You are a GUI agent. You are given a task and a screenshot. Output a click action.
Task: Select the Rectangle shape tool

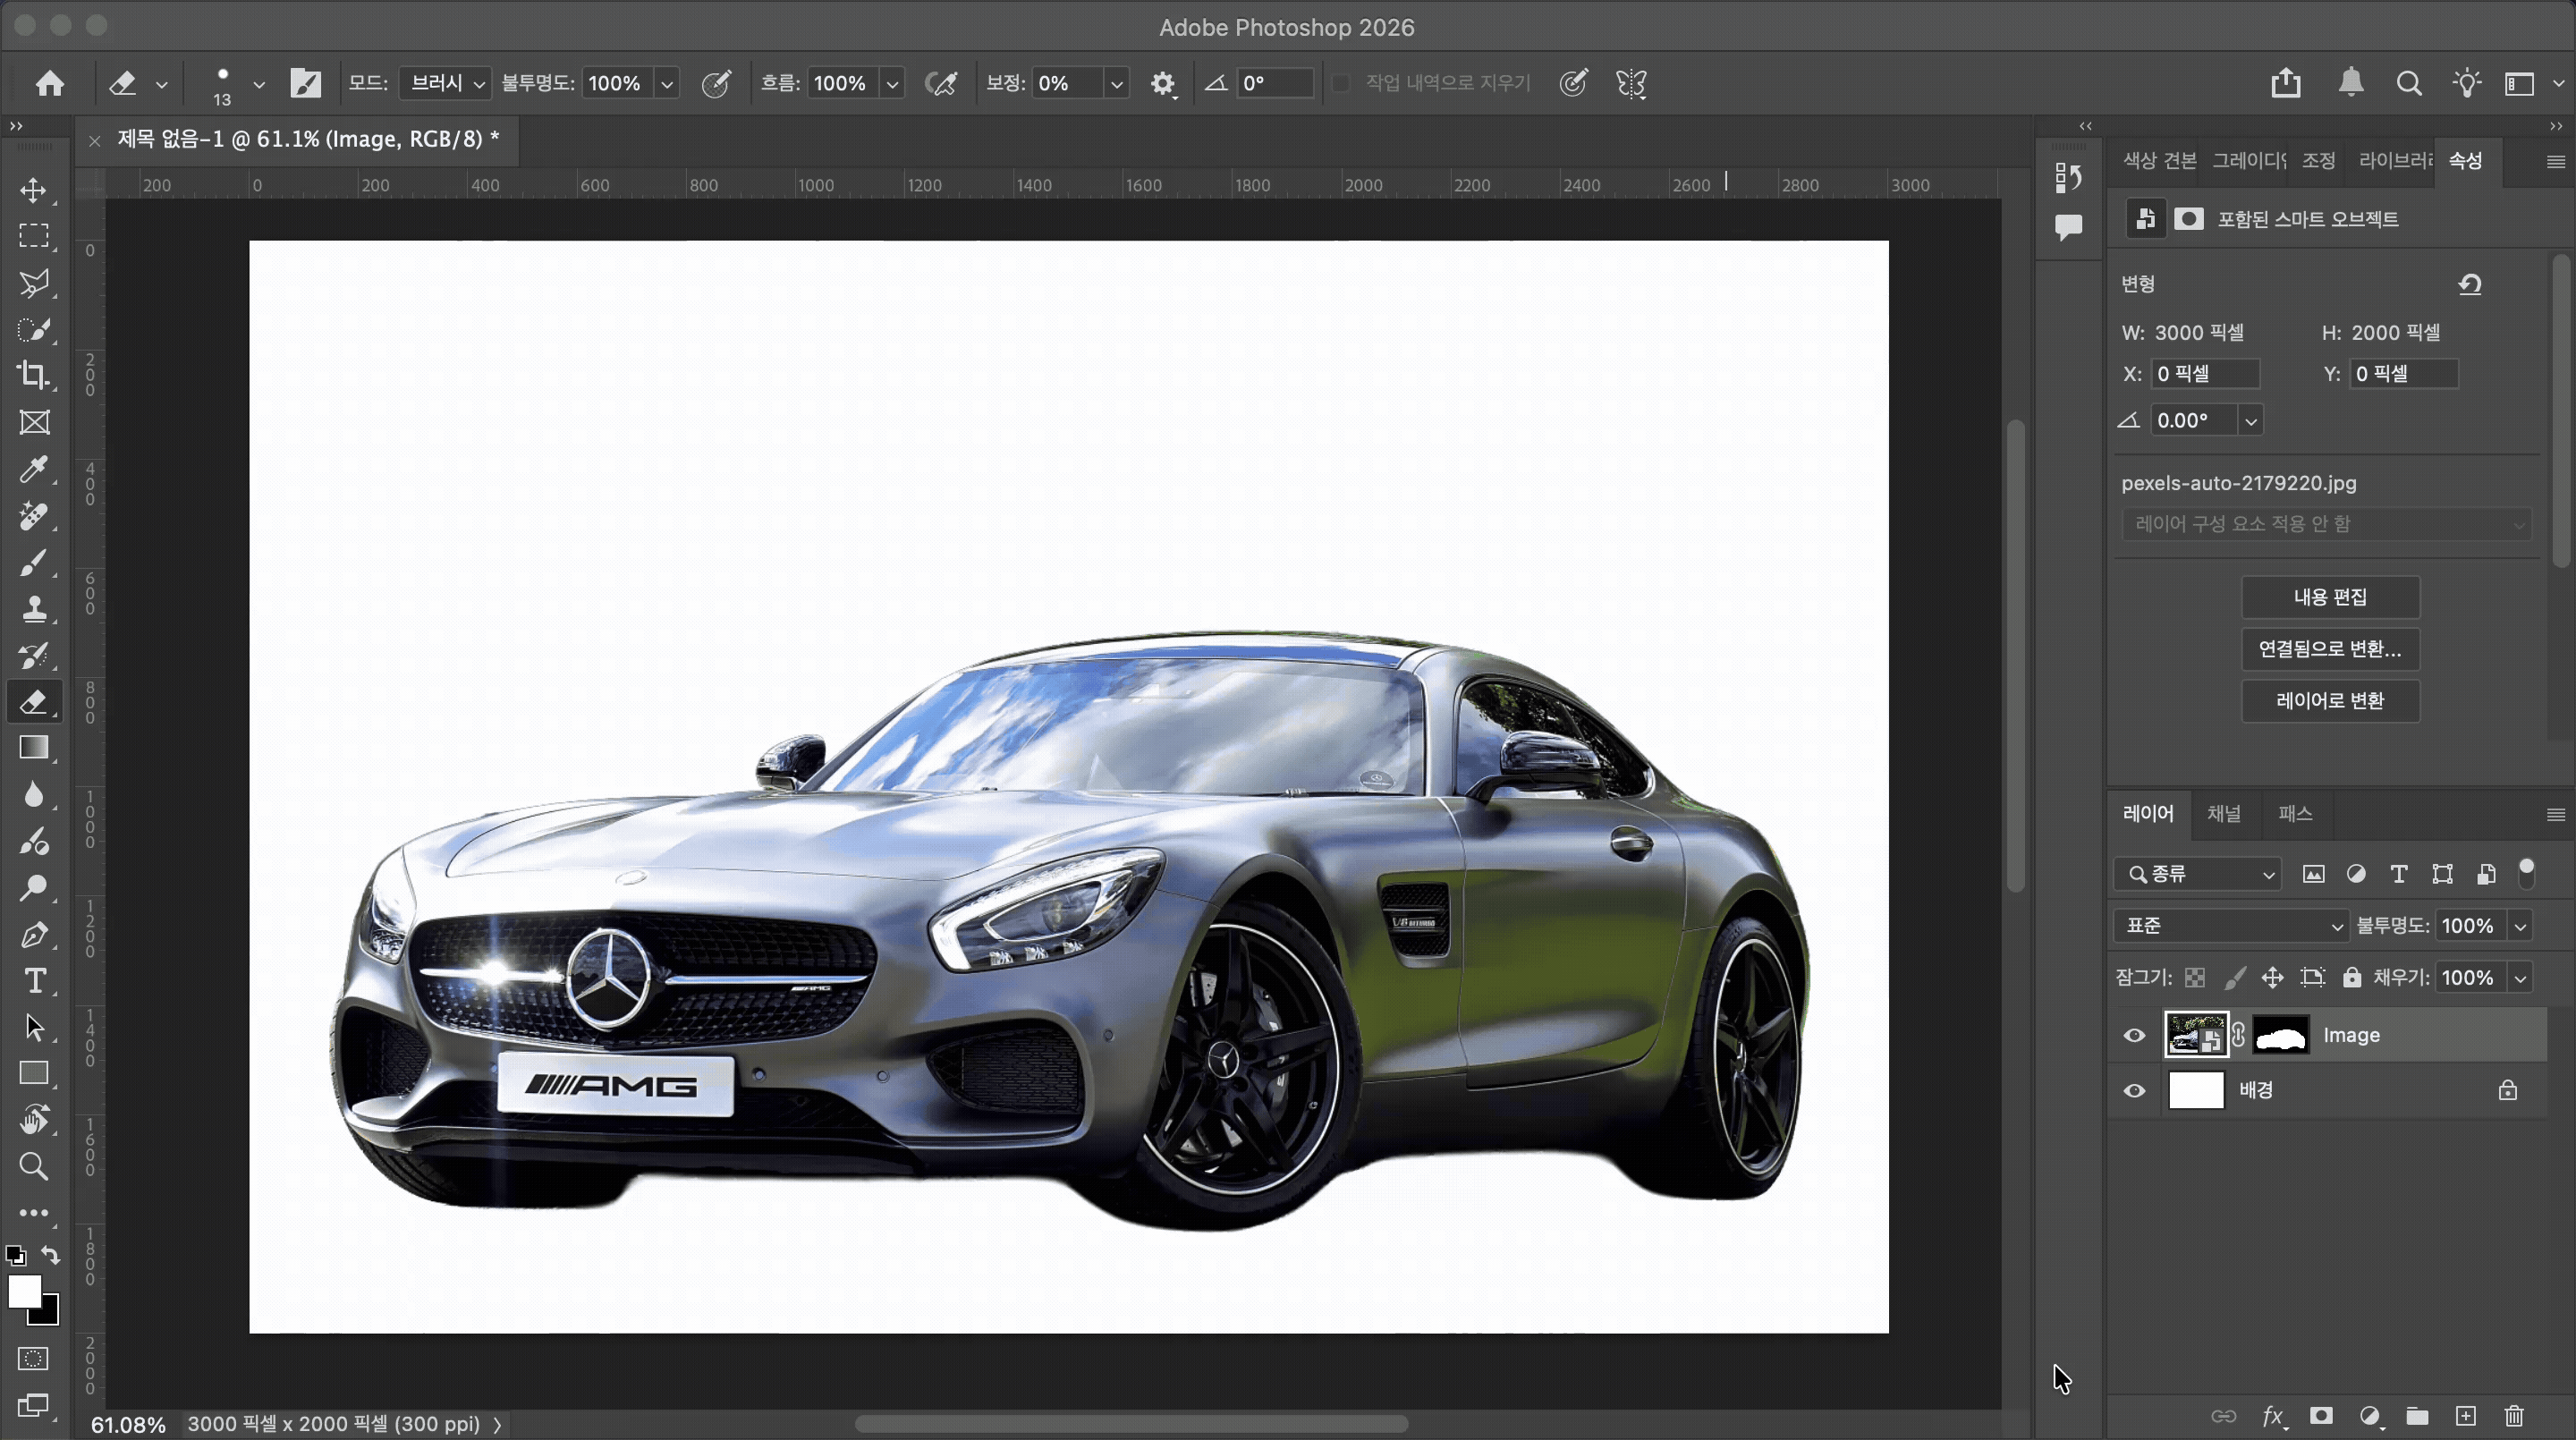[x=34, y=1074]
